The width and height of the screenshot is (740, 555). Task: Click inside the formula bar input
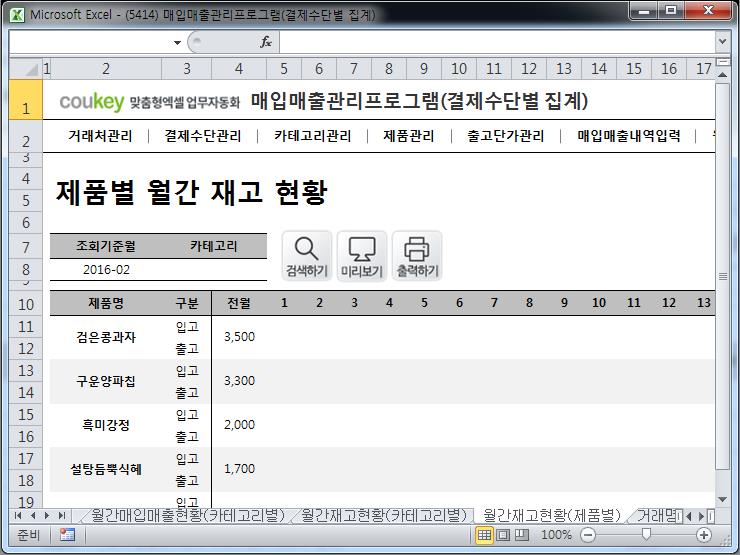point(497,42)
